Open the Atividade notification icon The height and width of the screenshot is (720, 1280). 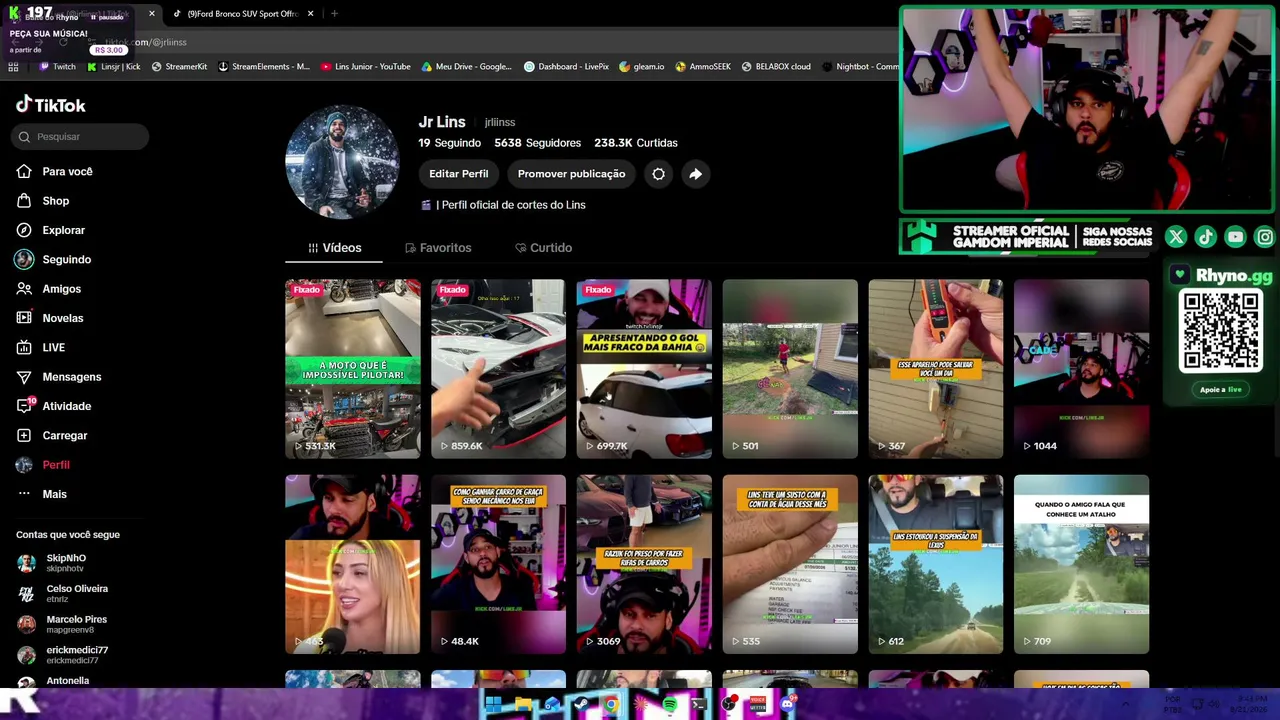pyautogui.click(x=24, y=406)
